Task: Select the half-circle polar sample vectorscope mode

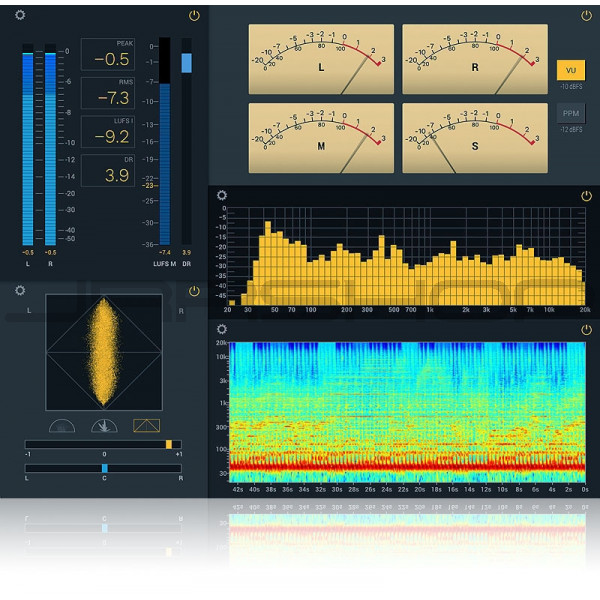Action: (61, 425)
